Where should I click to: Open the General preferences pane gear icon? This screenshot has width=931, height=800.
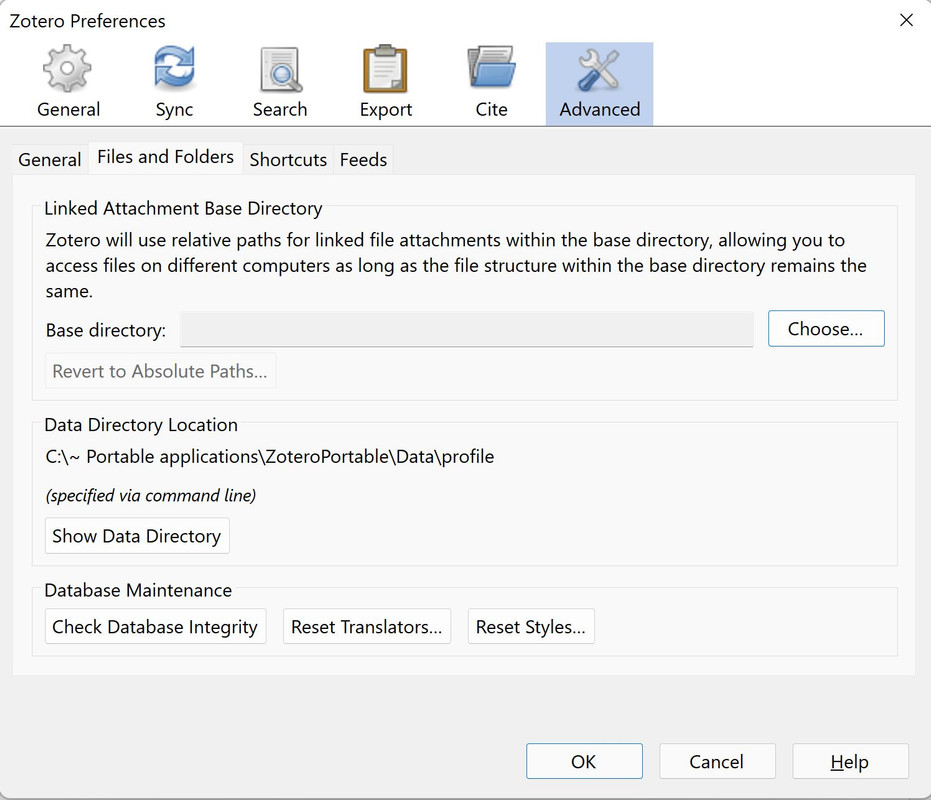68,68
